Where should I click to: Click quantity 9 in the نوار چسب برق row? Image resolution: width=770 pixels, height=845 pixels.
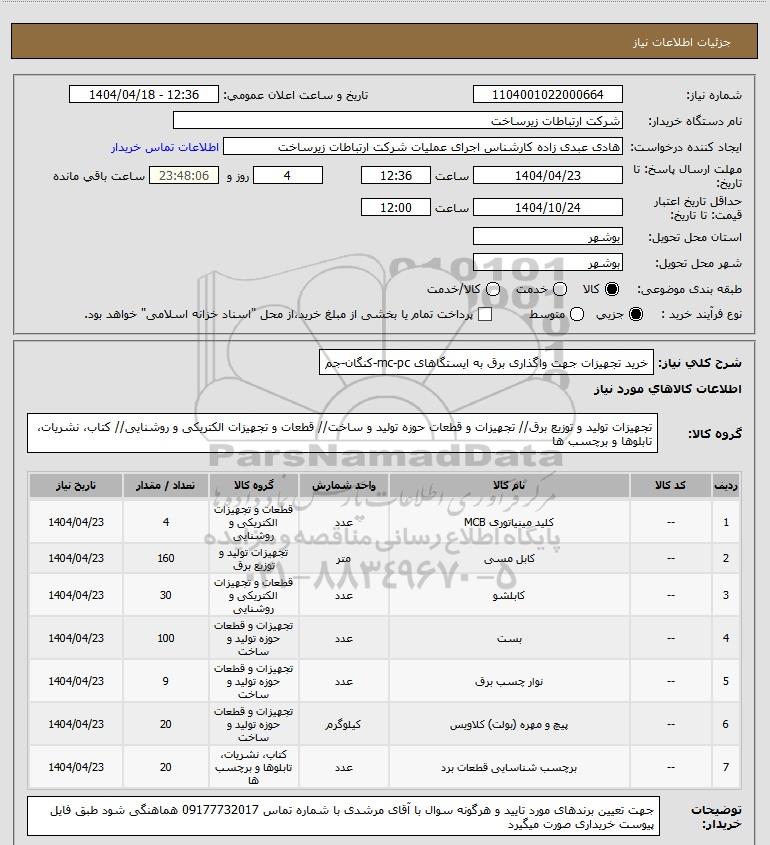click(x=165, y=681)
